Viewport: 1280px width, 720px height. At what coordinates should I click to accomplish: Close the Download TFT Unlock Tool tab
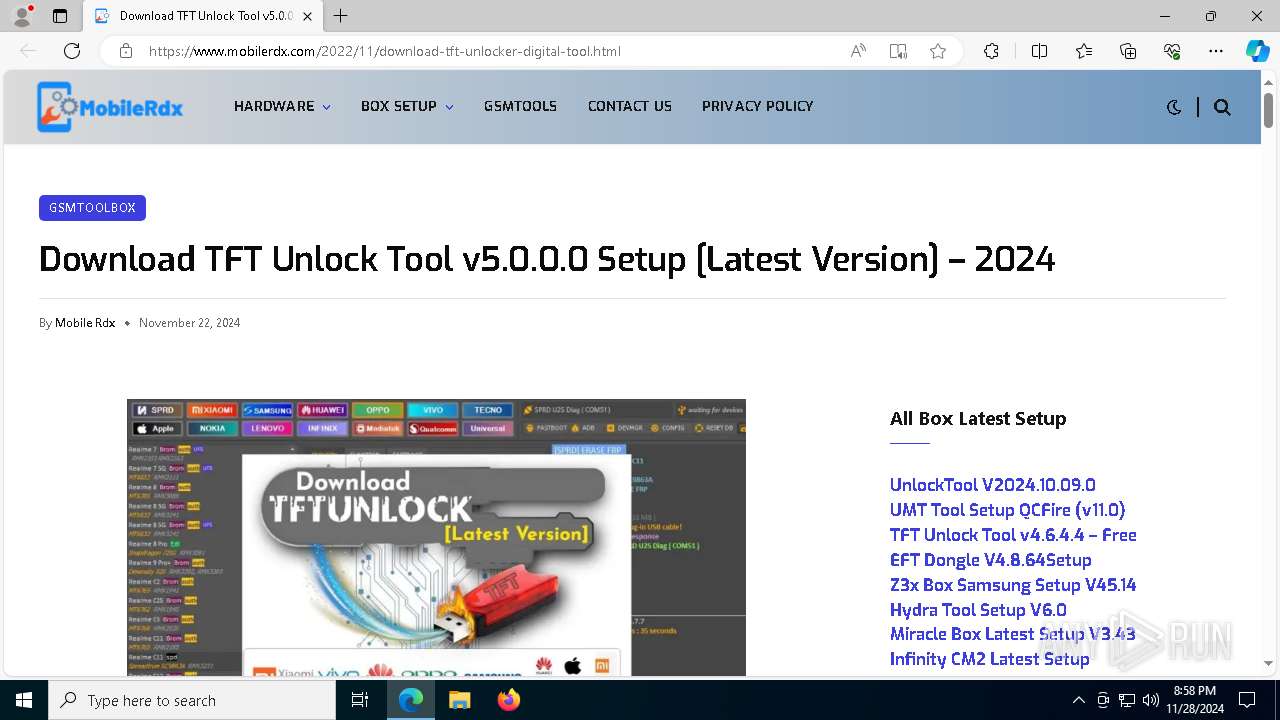tap(308, 16)
